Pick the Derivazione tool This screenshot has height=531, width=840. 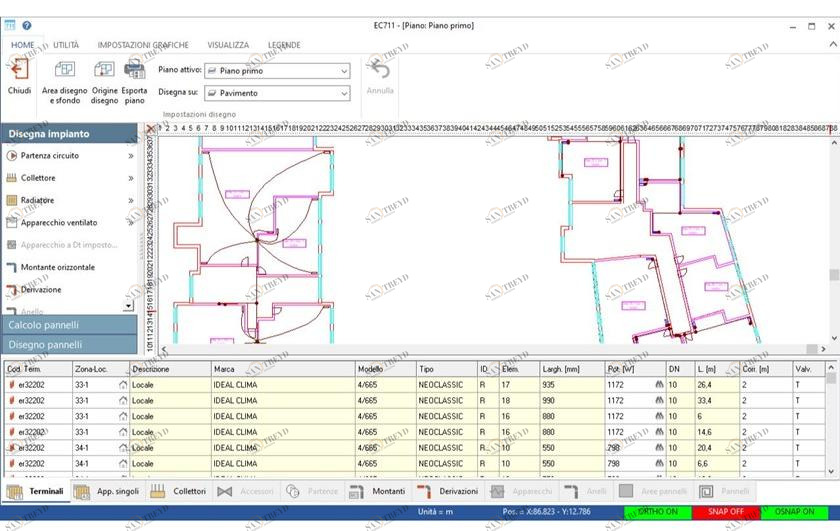pyautogui.click(x=41, y=290)
